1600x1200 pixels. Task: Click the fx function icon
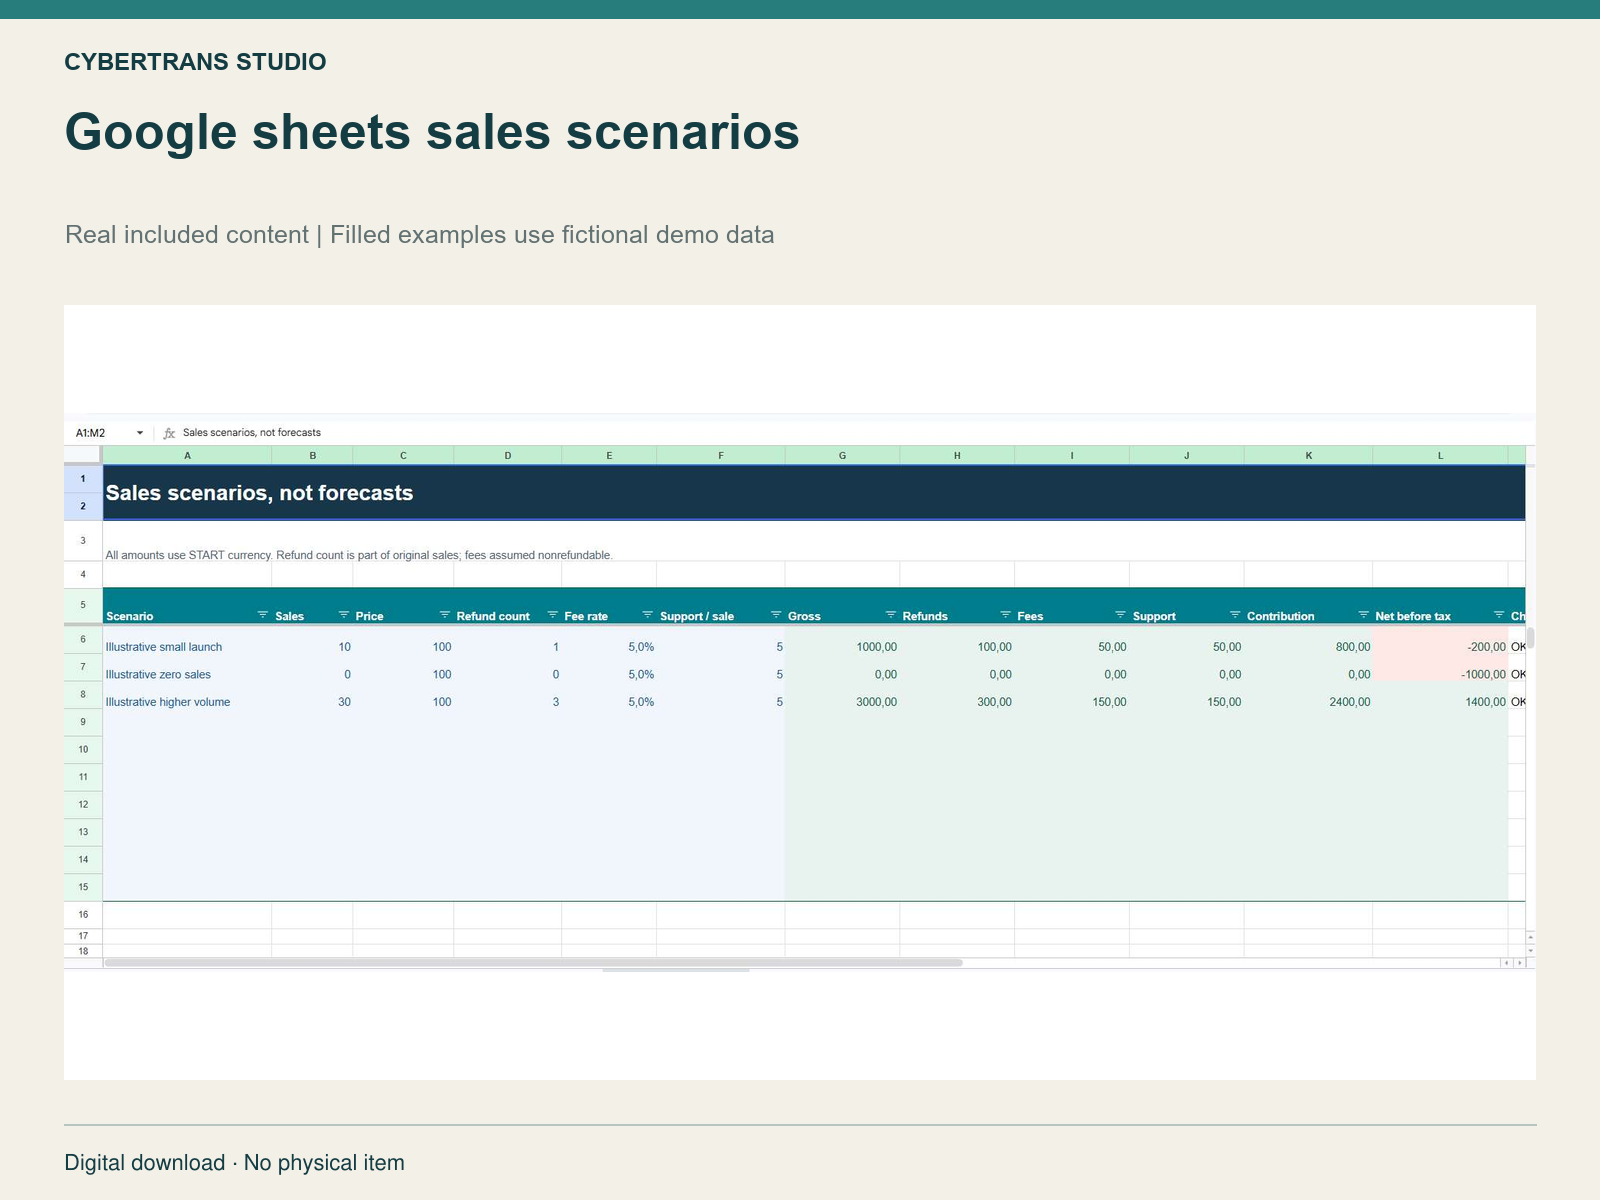[169, 433]
